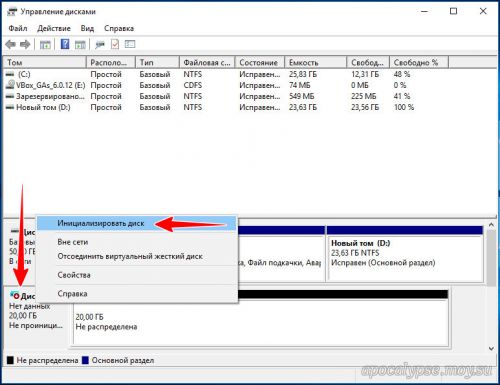
Task: Select the (C:) volume row label
Action: coord(24,74)
